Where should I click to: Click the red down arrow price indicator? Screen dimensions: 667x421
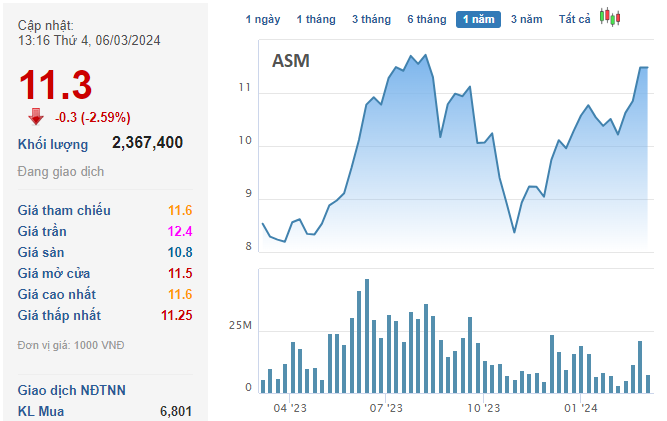tap(36, 116)
